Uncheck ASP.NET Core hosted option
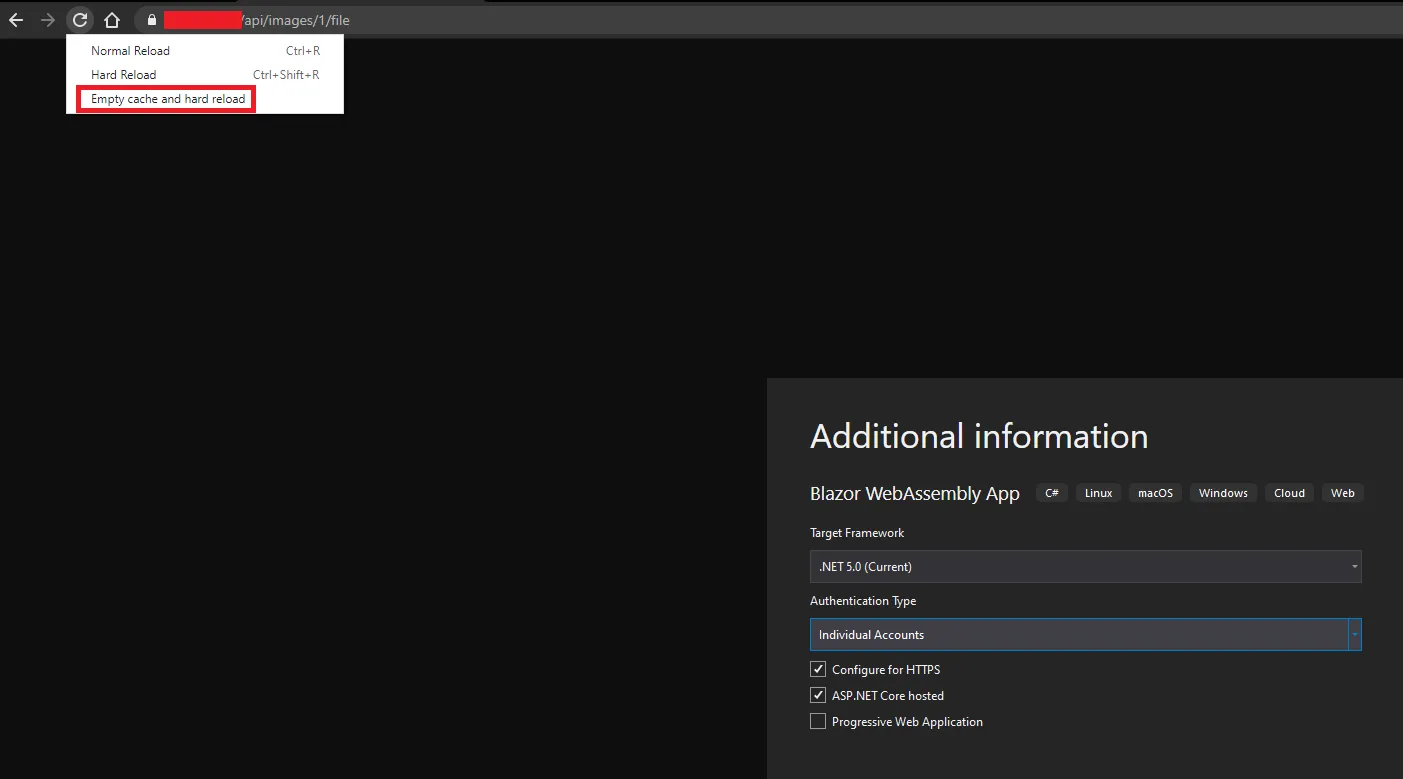The height and width of the screenshot is (779, 1403). [x=818, y=696]
